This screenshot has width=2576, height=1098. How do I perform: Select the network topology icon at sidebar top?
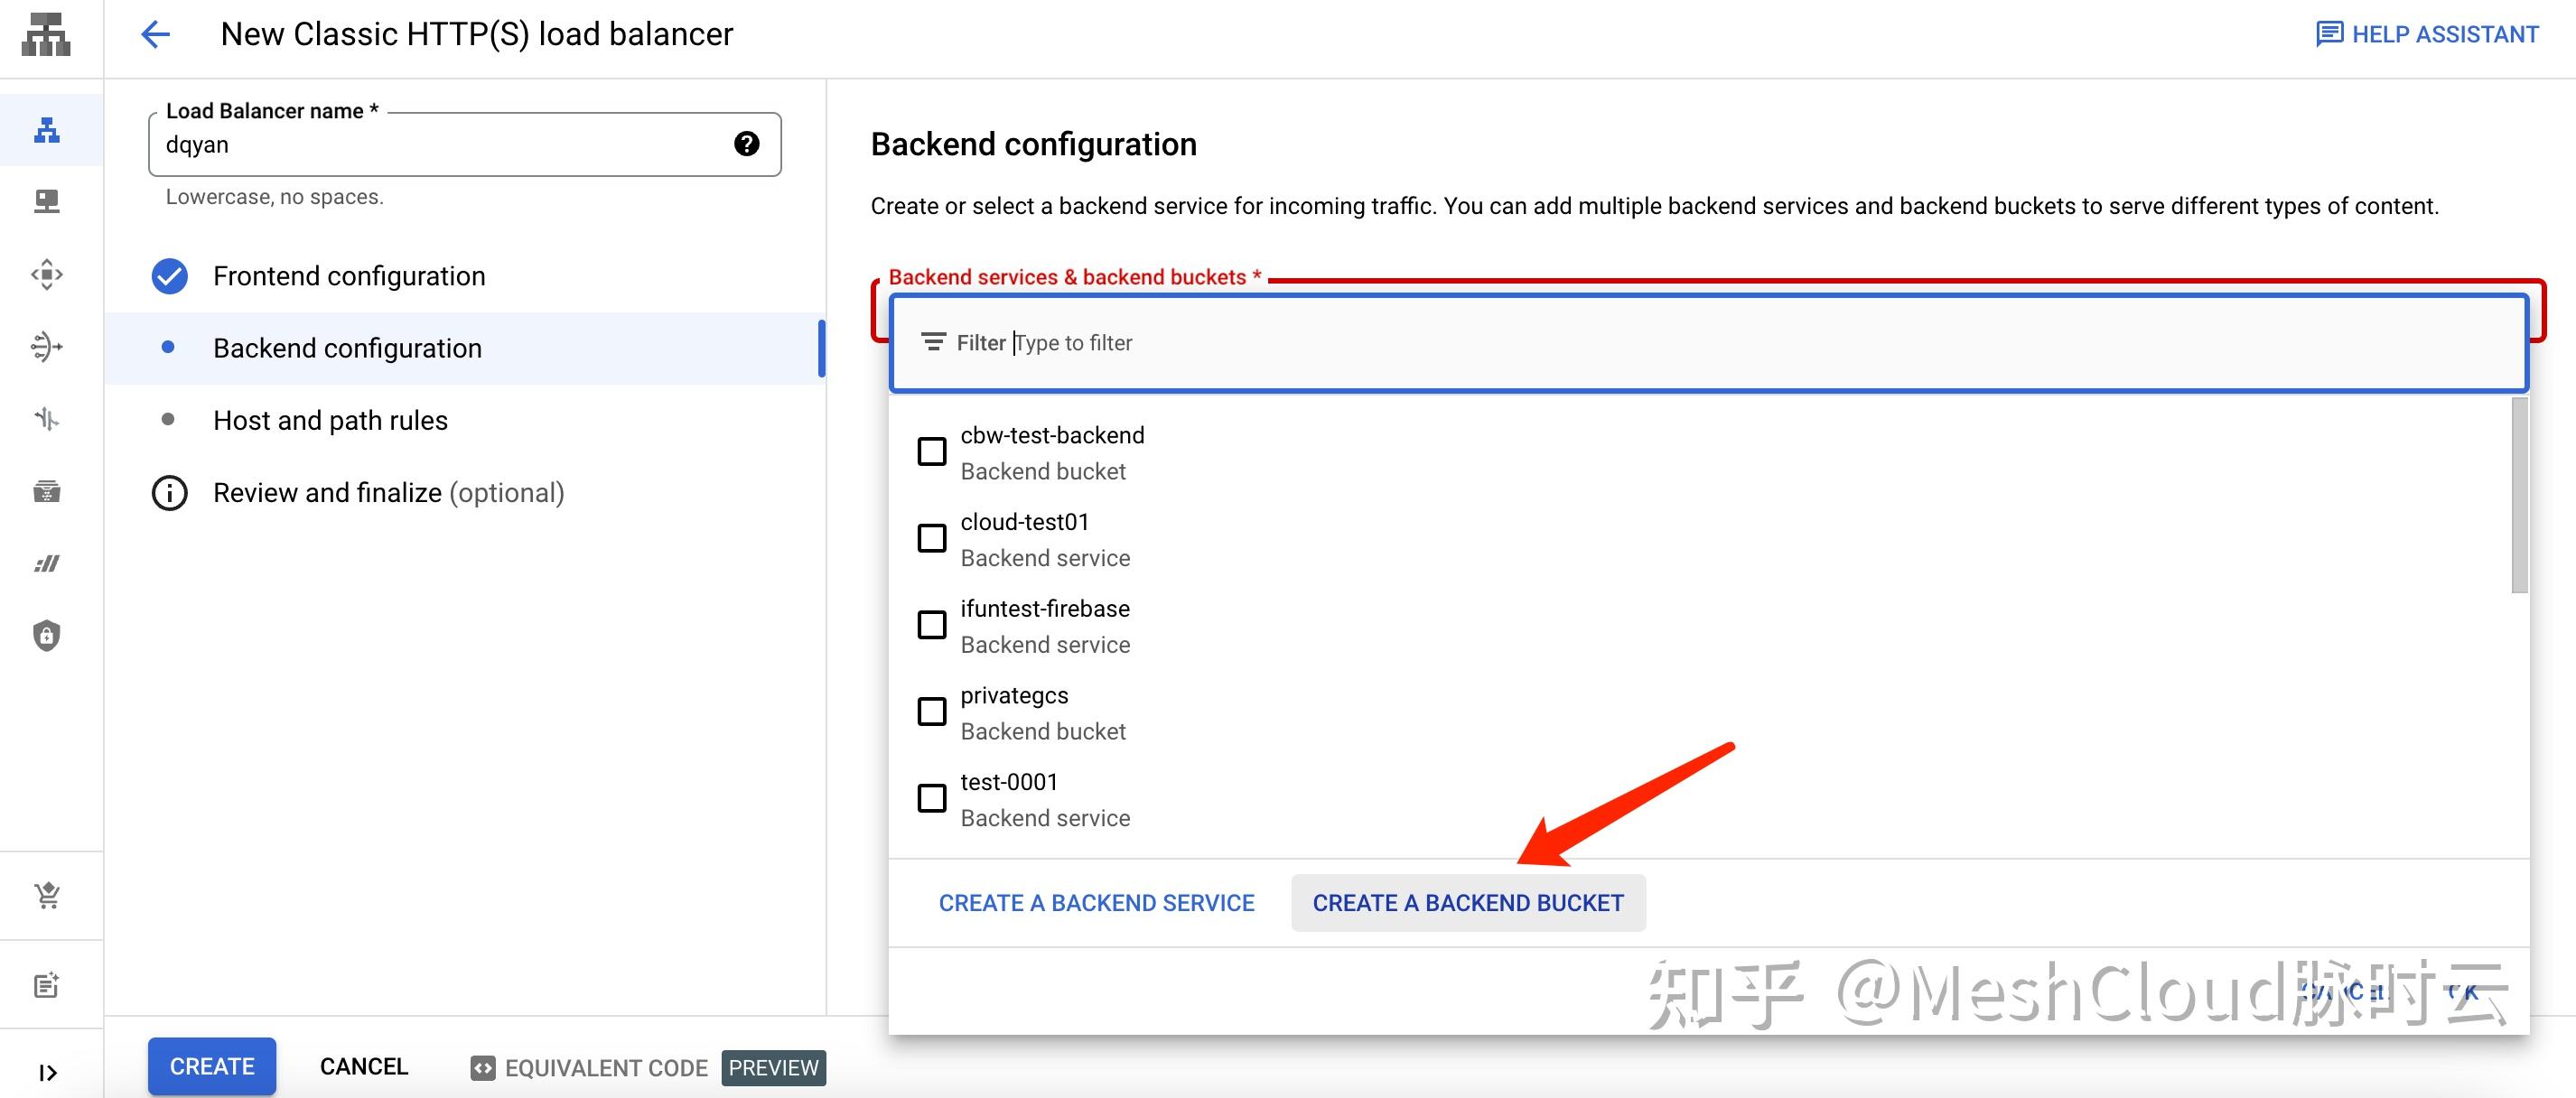(47, 36)
